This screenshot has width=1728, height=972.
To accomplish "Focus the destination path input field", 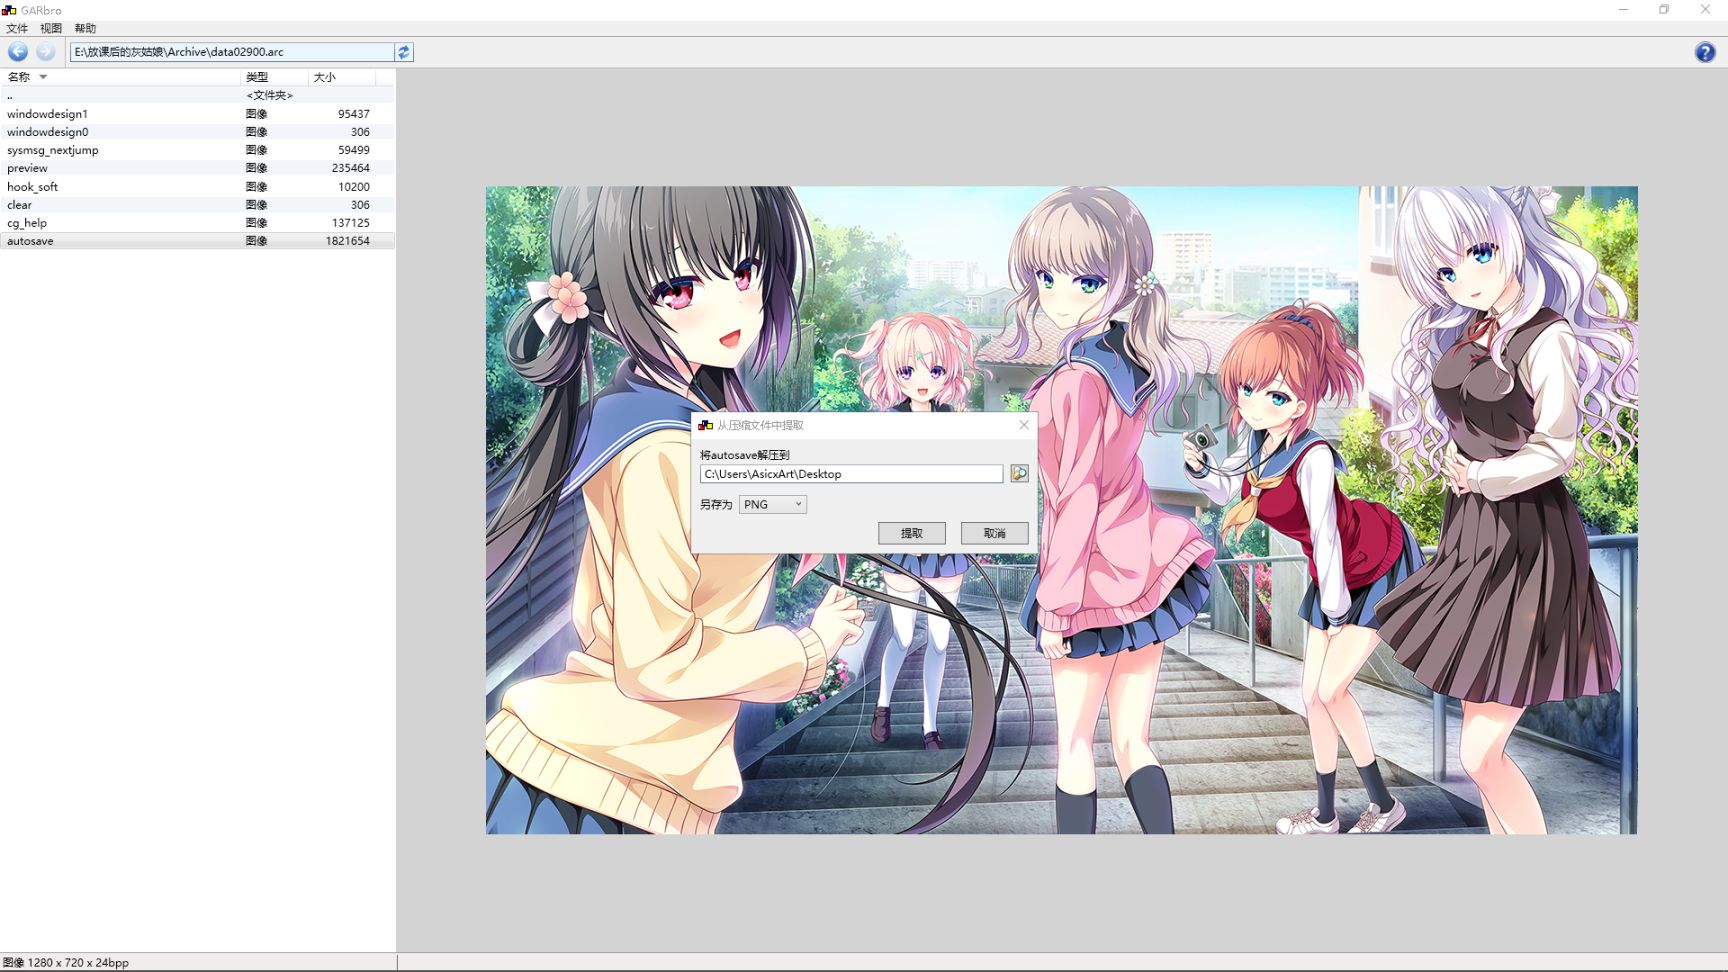I will [x=851, y=474].
